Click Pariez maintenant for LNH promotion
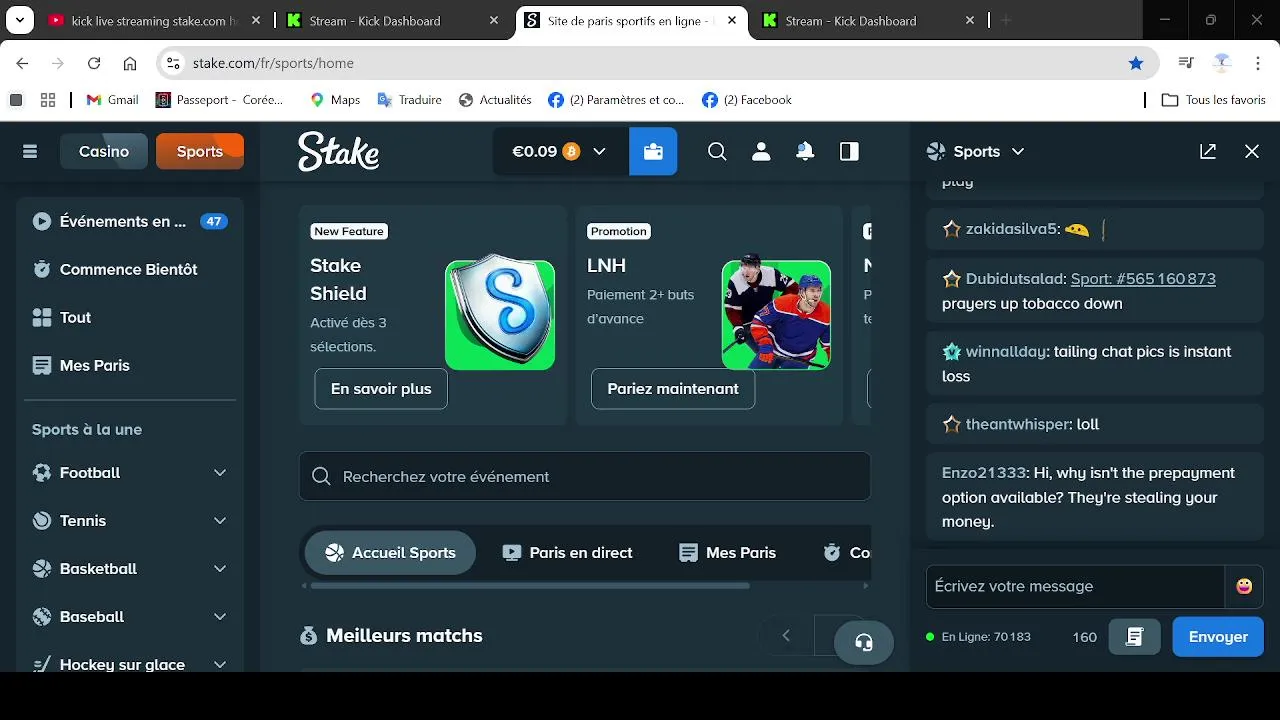Image resolution: width=1280 pixels, height=720 pixels. 673,388
